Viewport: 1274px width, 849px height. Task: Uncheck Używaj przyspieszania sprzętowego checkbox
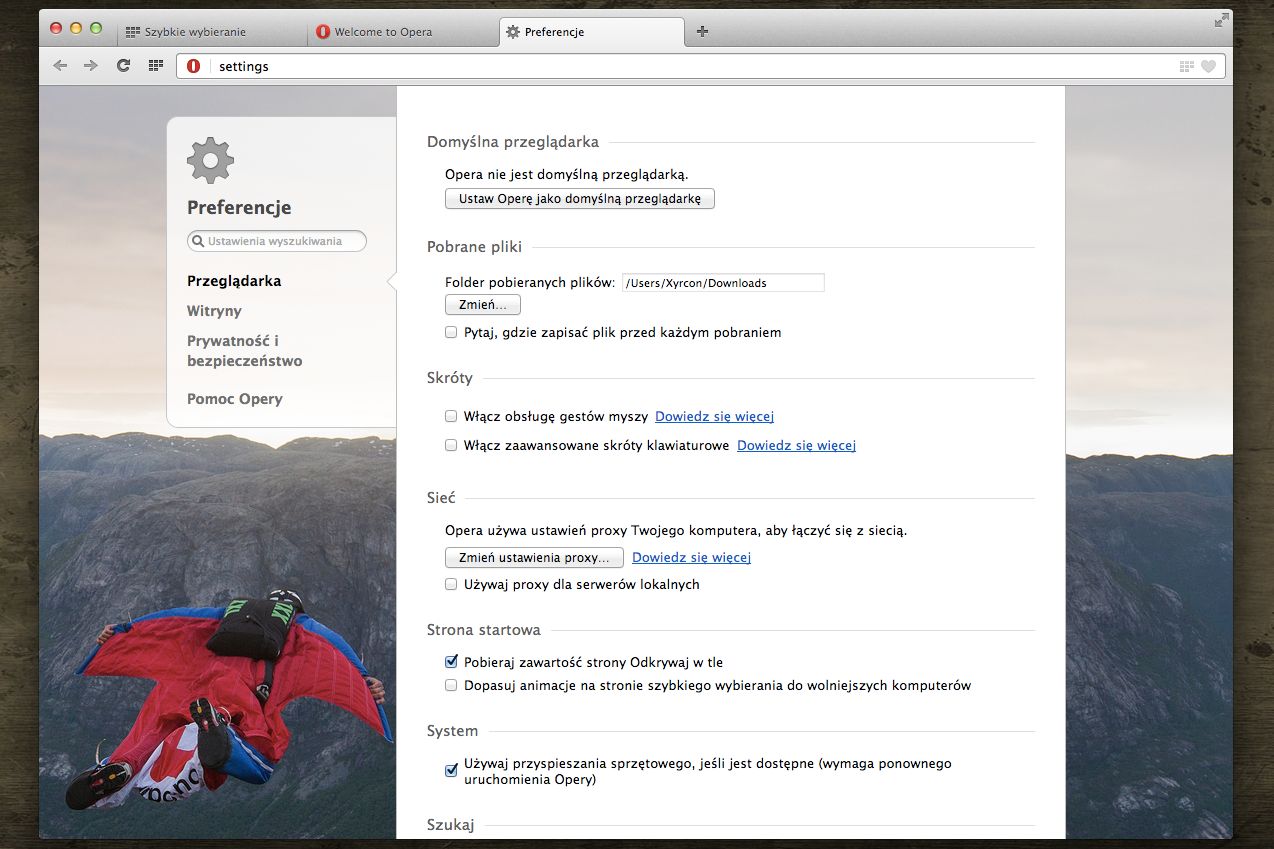tap(451, 771)
